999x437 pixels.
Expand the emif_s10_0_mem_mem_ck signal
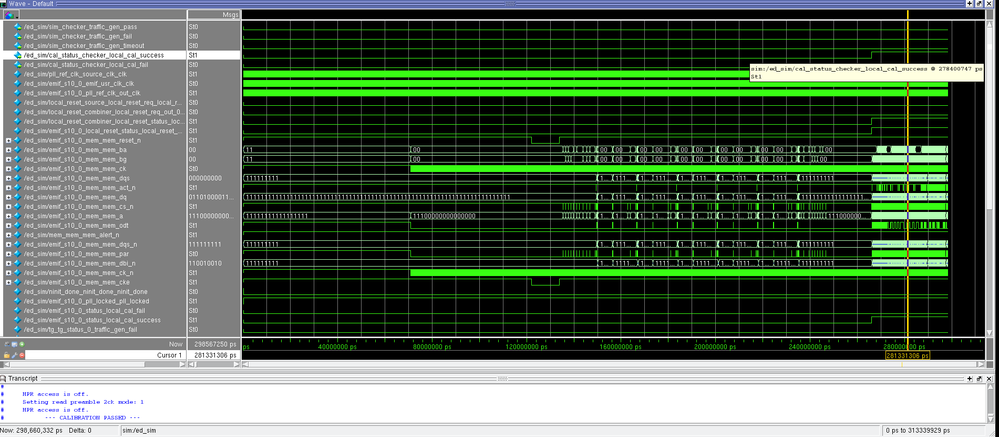coord(8,169)
